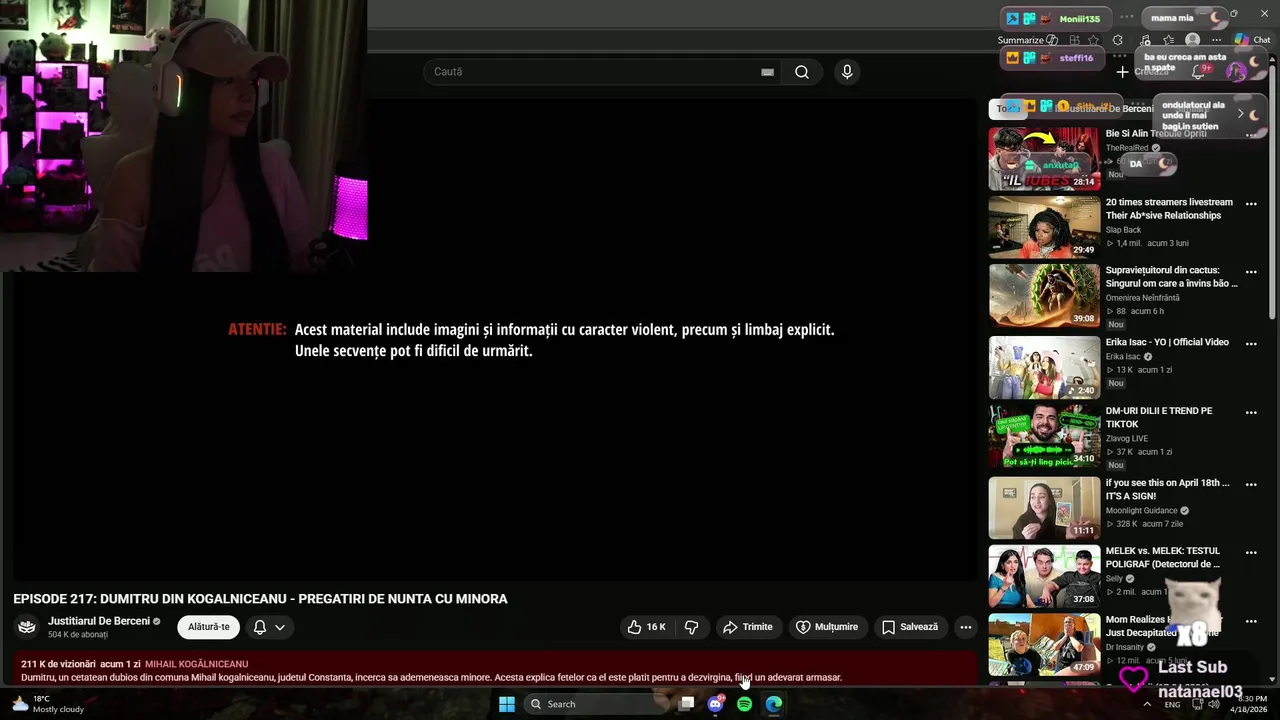Open Edge extensions puzzle icon
The height and width of the screenshot is (720, 1280).
tap(1117, 40)
